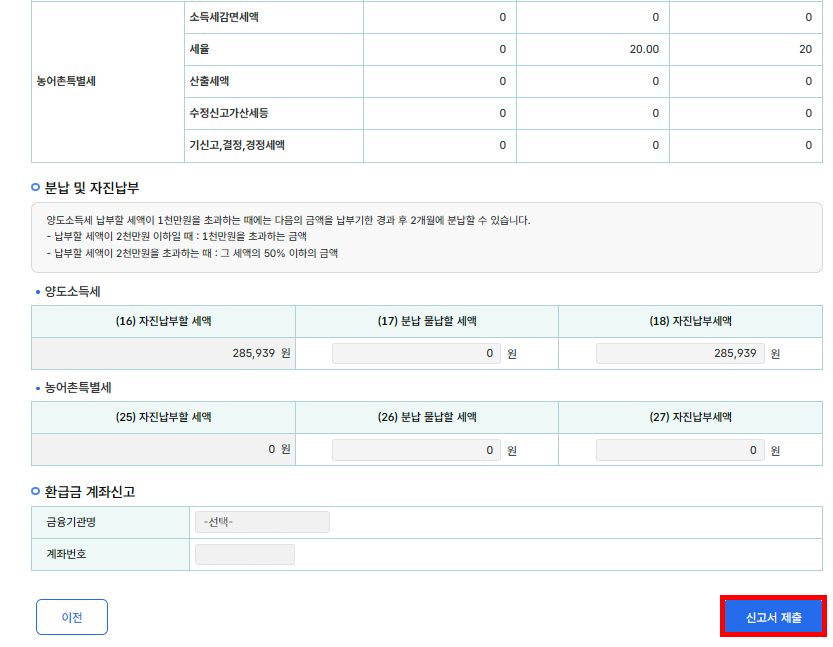Click the 계좌번호 label cell
The height and width of the screenshot is (647, 833).
click(x=110, y=555)
